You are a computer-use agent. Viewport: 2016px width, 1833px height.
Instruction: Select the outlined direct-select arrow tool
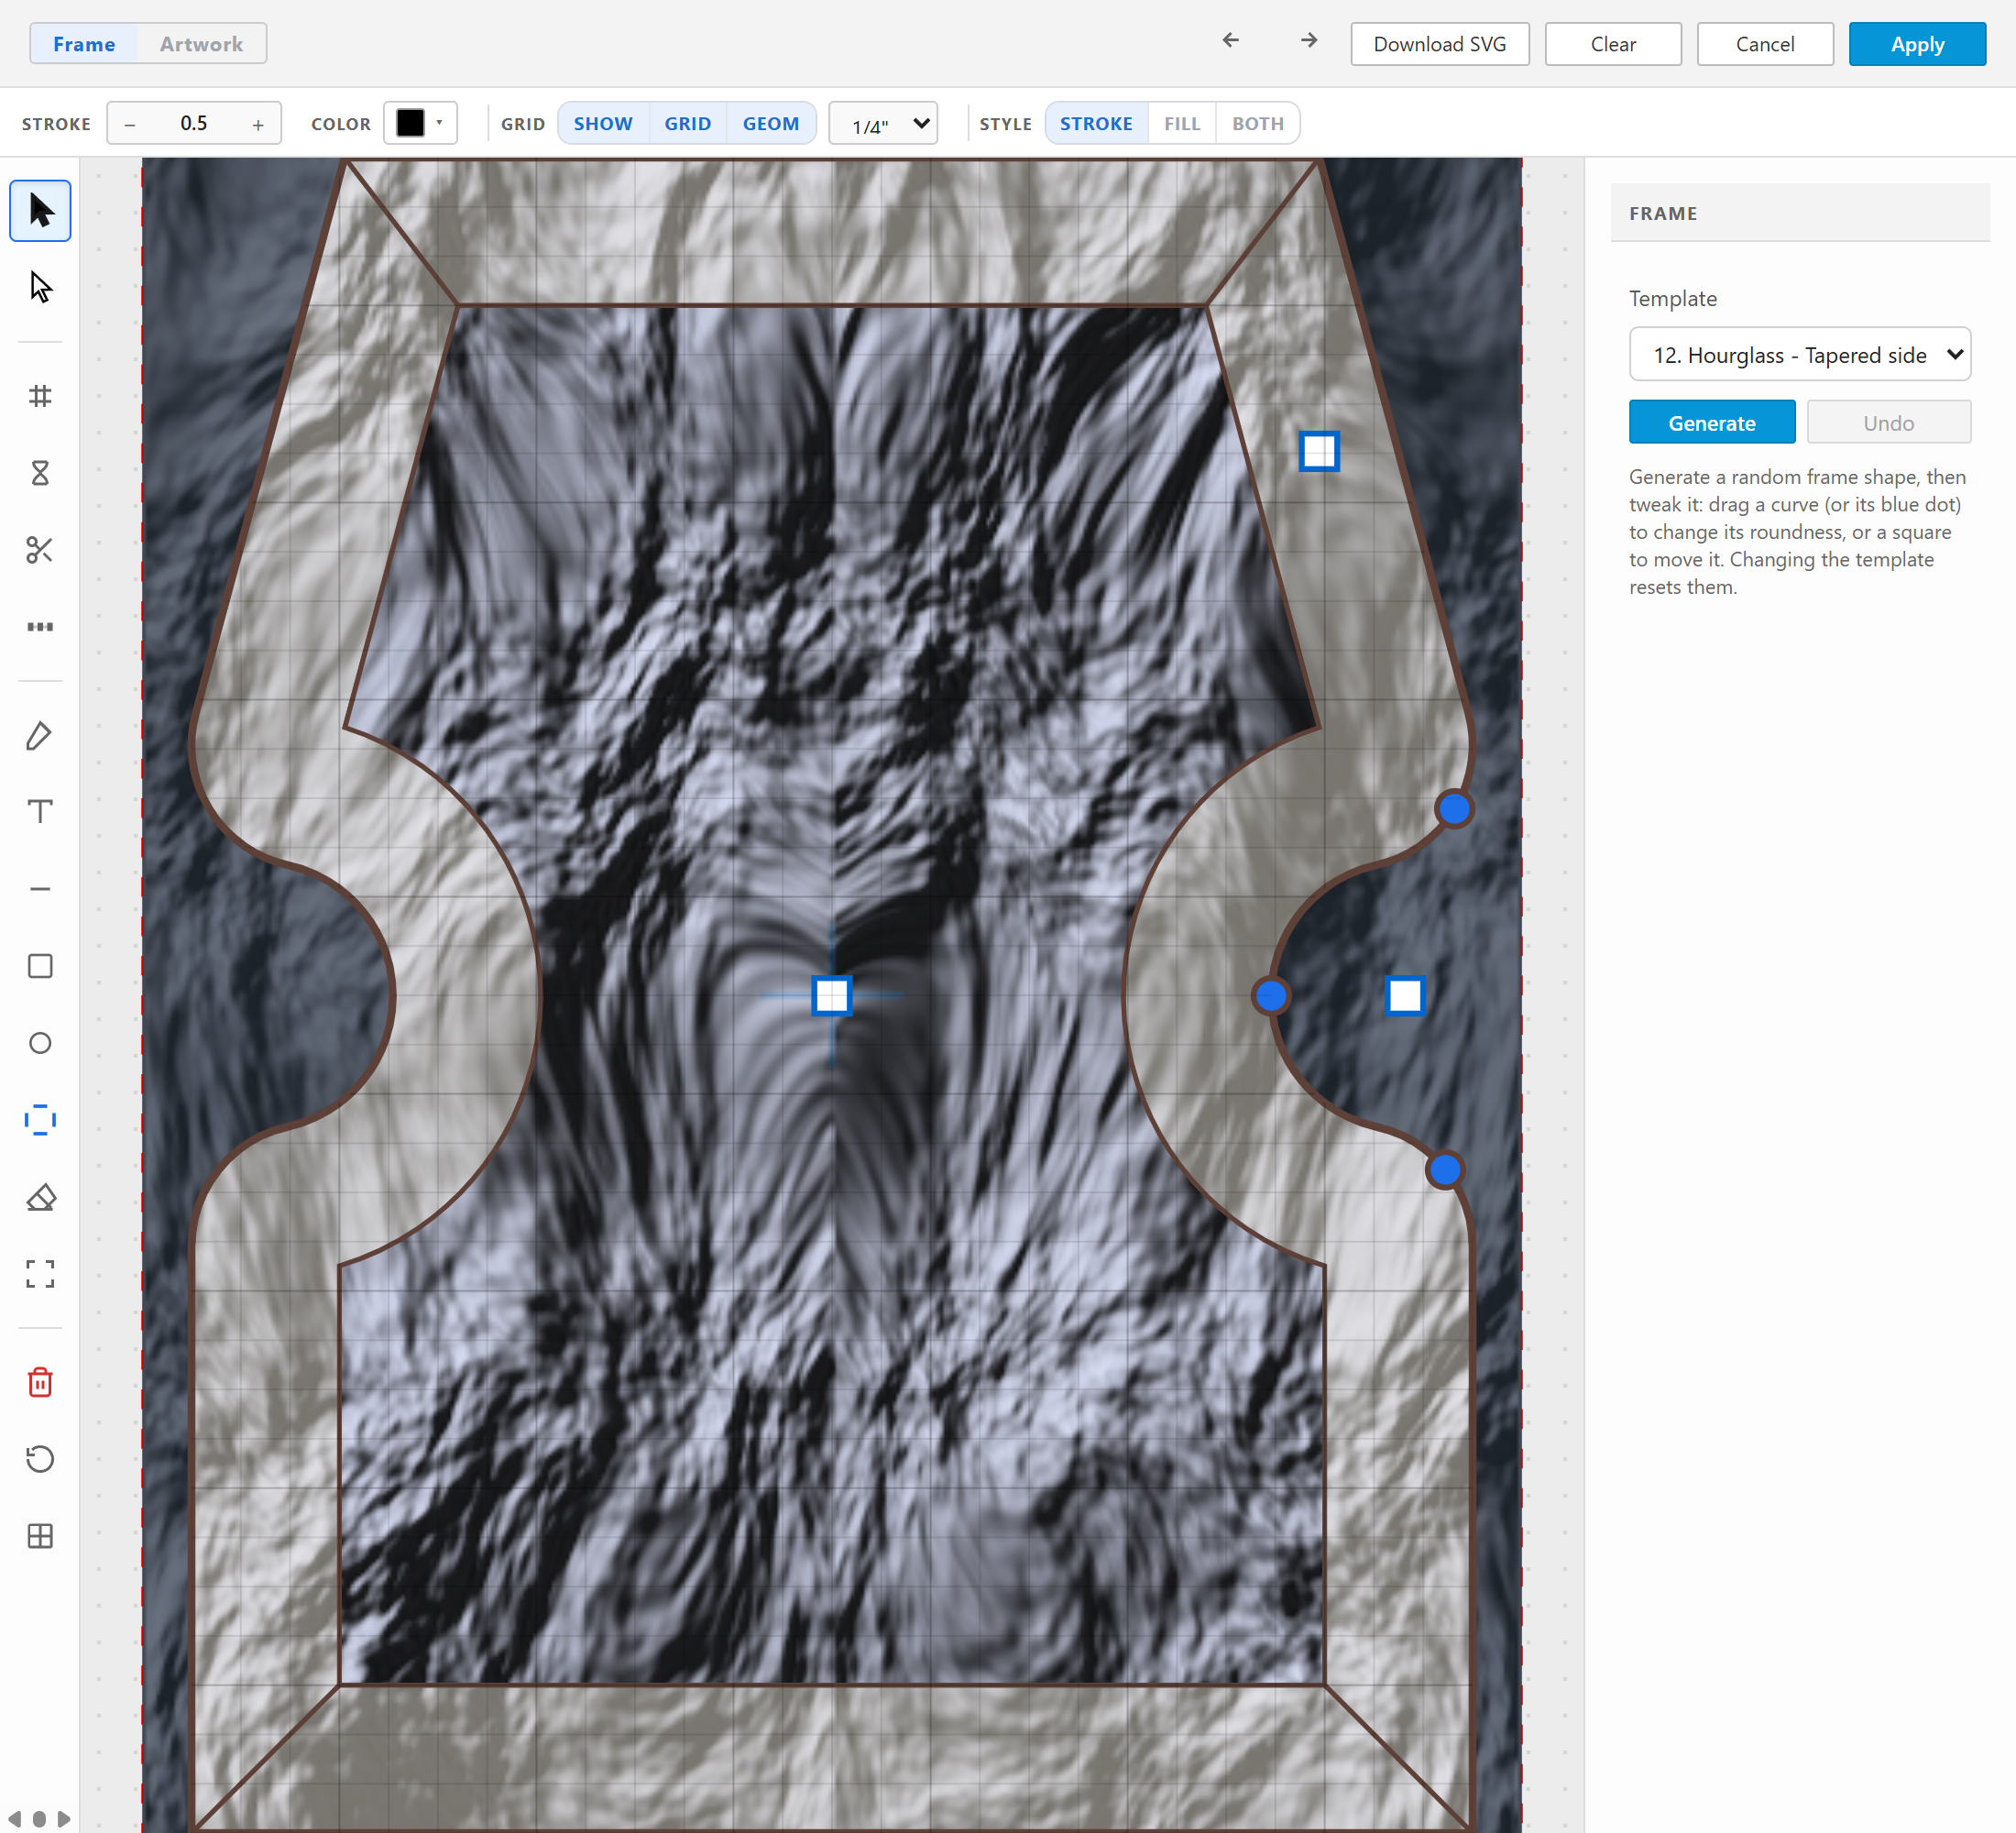(40, 288)
